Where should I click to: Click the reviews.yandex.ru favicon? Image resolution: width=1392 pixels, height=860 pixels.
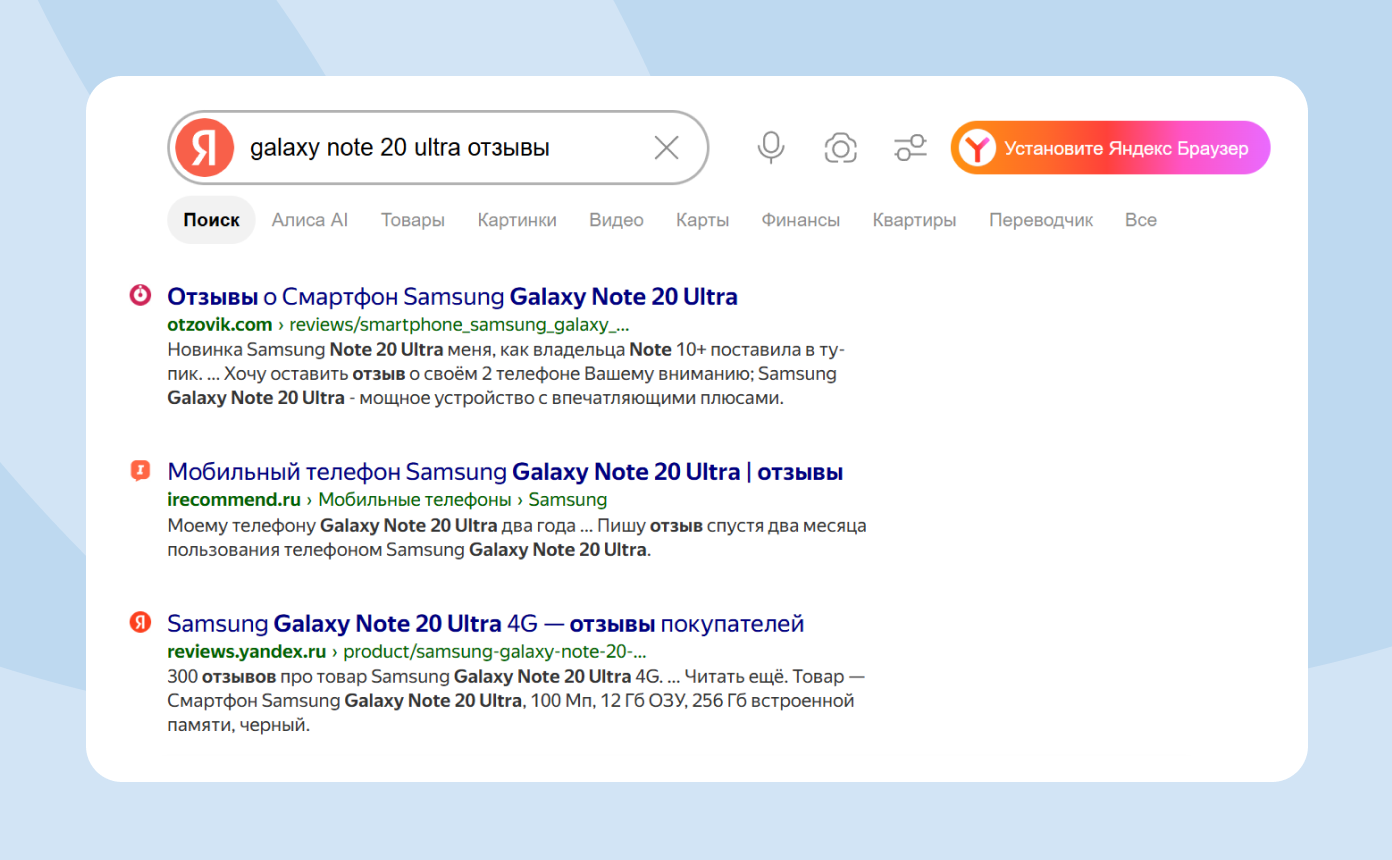tap(141, 623)
